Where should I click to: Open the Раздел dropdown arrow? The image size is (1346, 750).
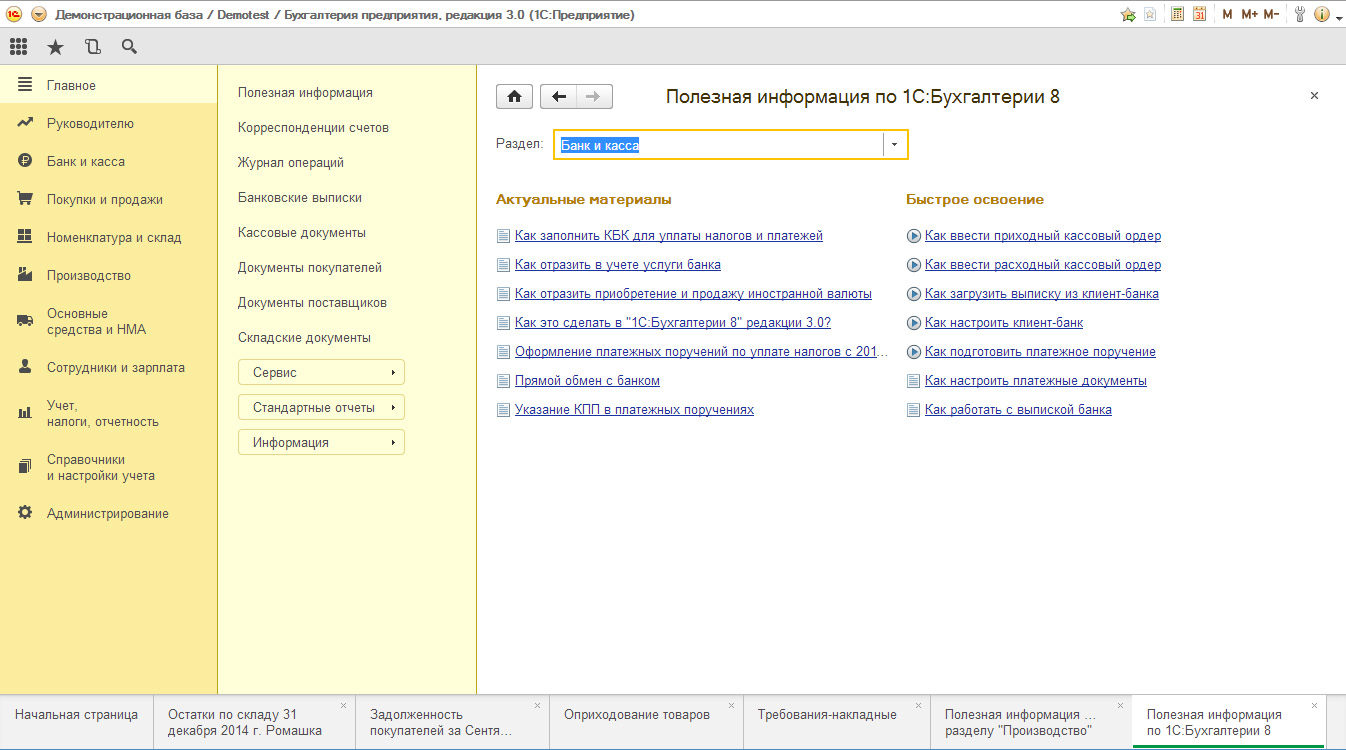coord(894,145)
